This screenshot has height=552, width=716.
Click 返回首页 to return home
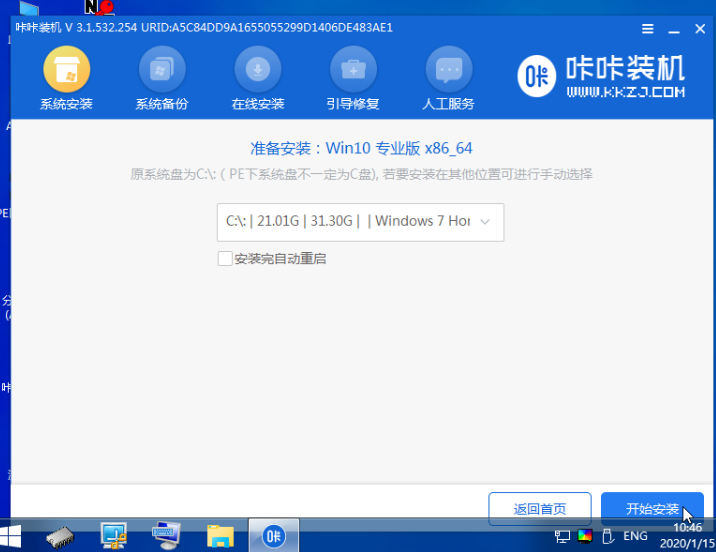coord(540,509)
